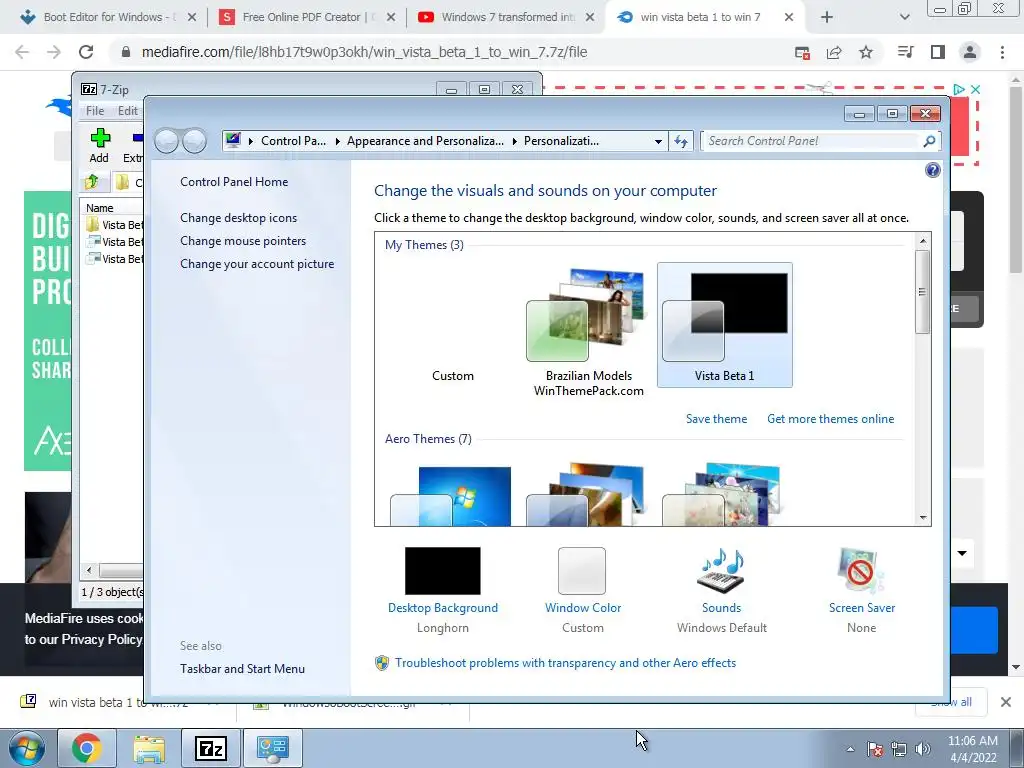Reload the Chrome page
Viewport: 1024px width, 768px height.
click(x=86, y=52)
